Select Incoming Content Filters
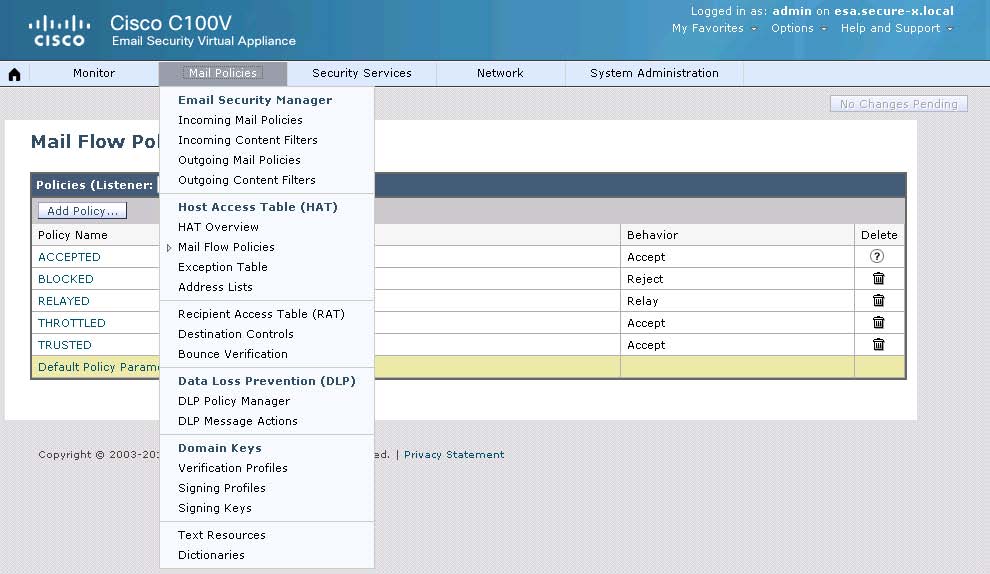The image size is (990, 574). click(248, 140)
